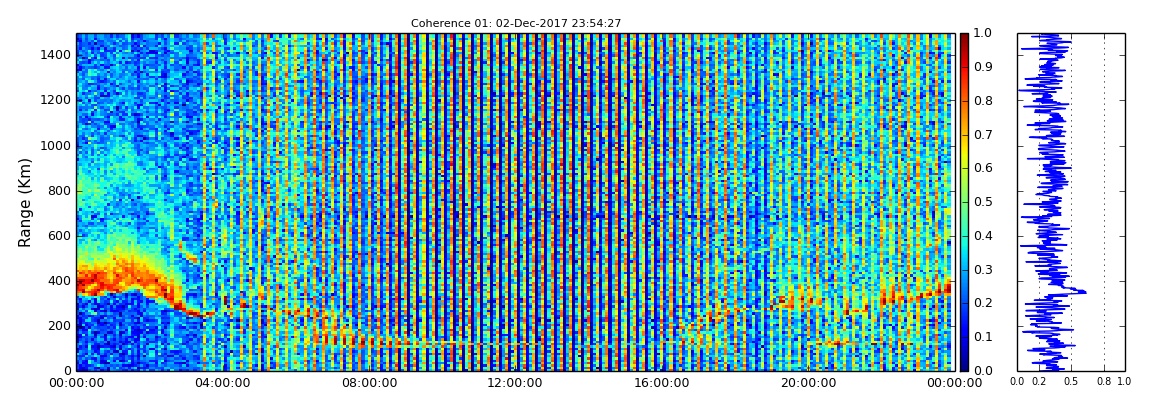Viewport: 1150px width, 407px height.
Task: Click the 0.2 tick under the profile plot
Action: [1039, 382]
